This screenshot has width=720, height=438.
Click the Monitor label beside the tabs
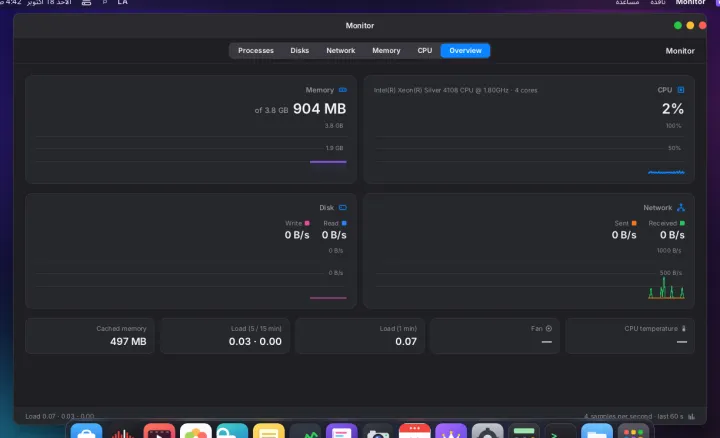[x=680, y=51]
